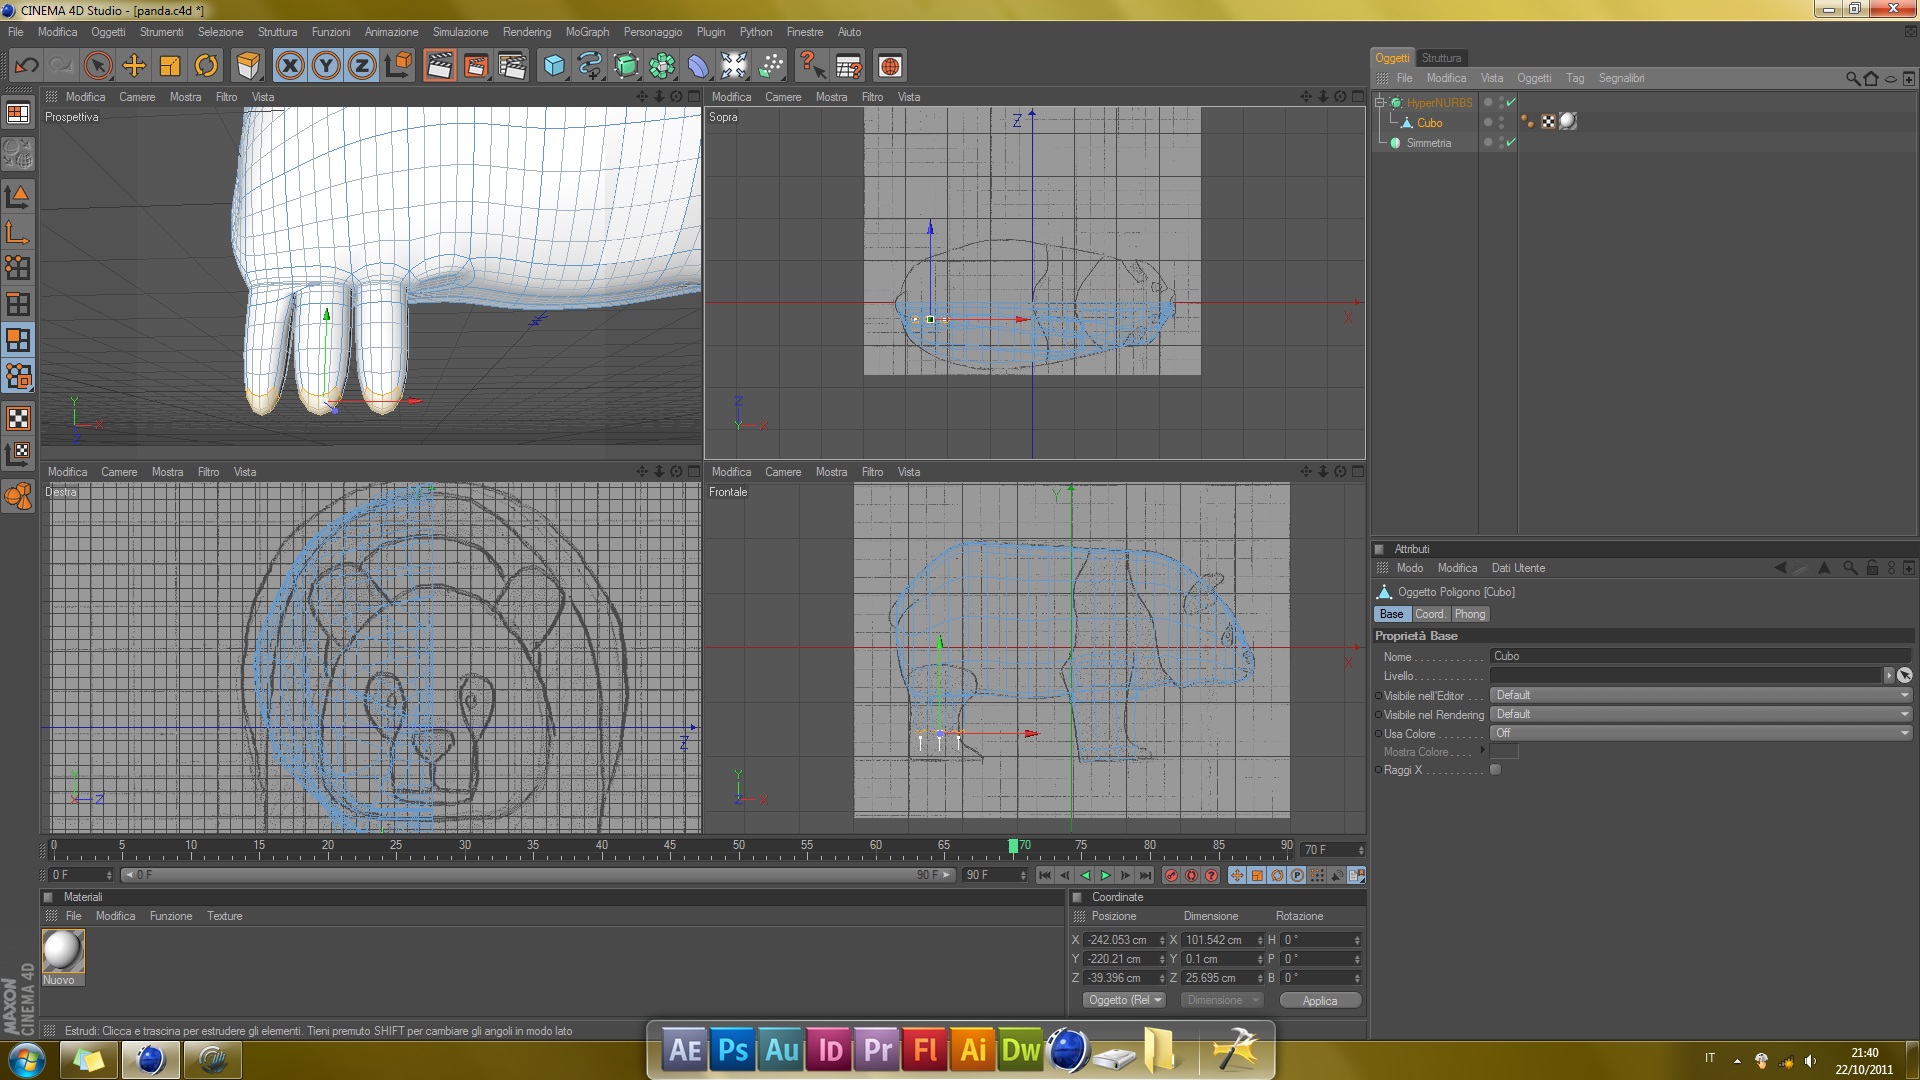Collapse the HyperNURBS tree item
1920x1080 pixels.
pyautogui.click(x=1380, y=102)
